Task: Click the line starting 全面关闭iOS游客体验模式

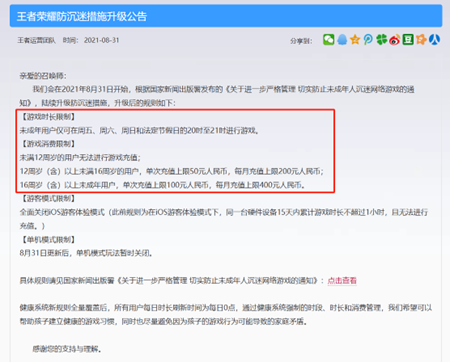Action: (x=224, y=219)
